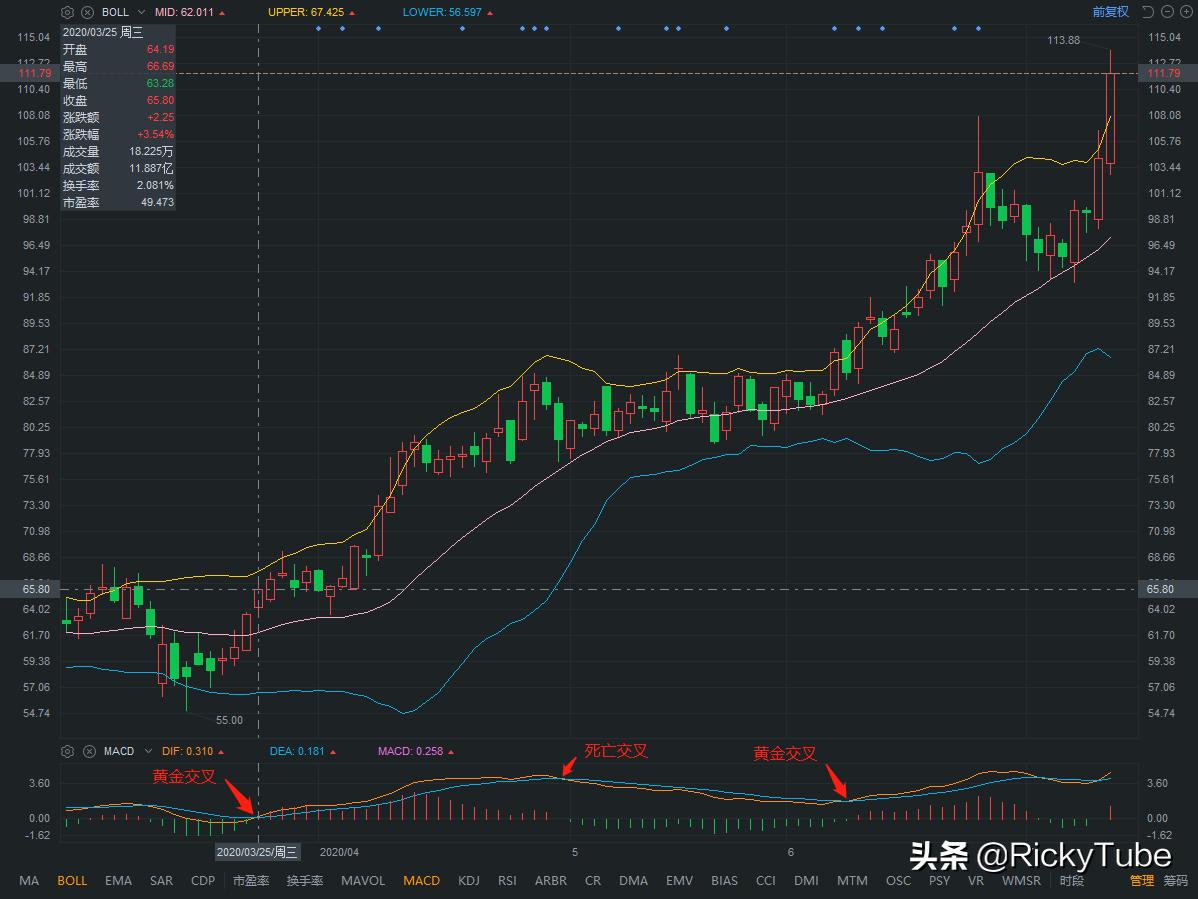The width and height of the screenshot is (1198, 899).
Task: Select the BOLL indicator tab
Action: click(72, 881)
